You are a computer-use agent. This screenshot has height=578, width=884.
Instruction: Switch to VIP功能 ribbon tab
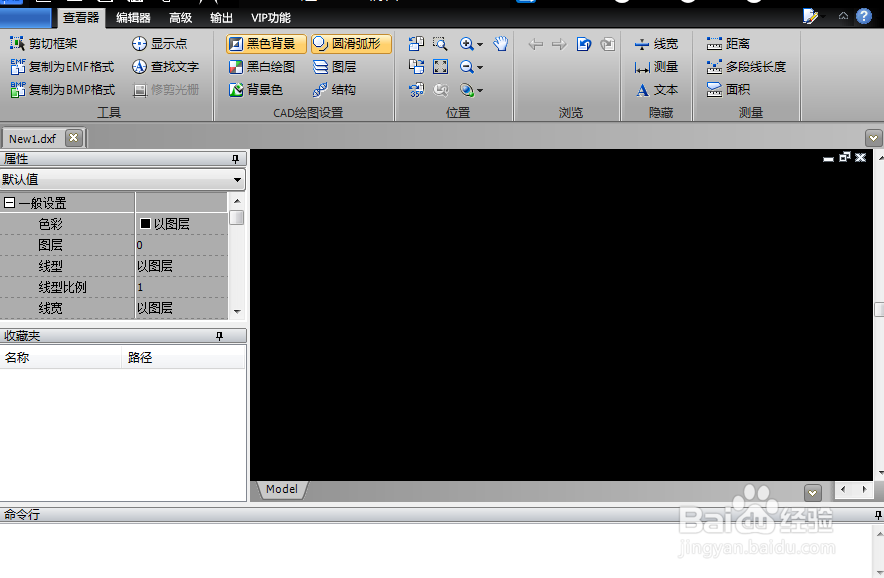271,17
